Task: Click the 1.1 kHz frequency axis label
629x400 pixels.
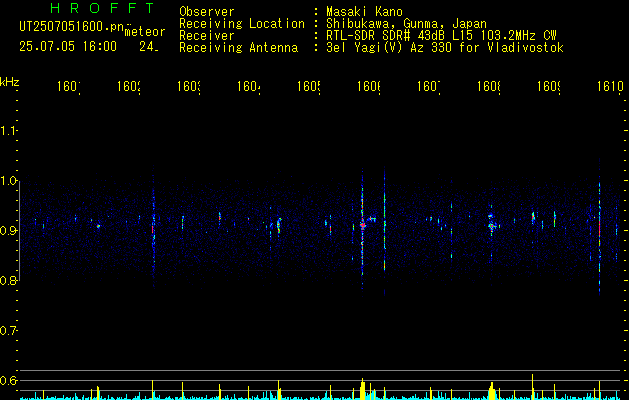Action: point(9,130)
